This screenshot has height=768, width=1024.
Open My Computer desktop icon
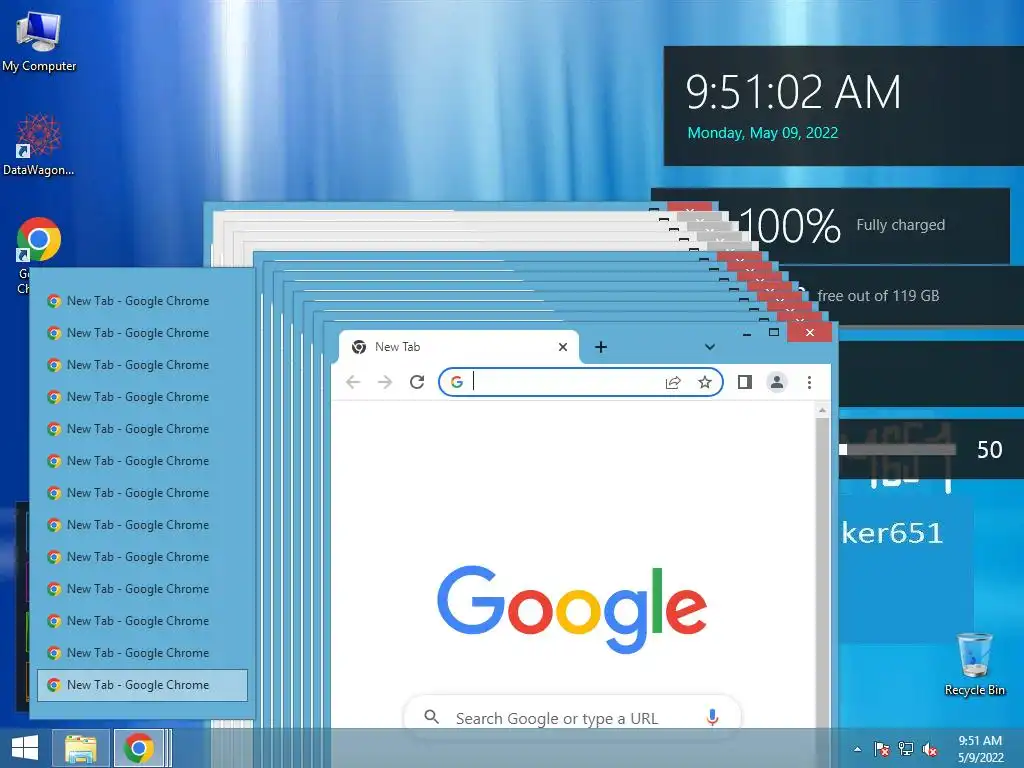39,40
